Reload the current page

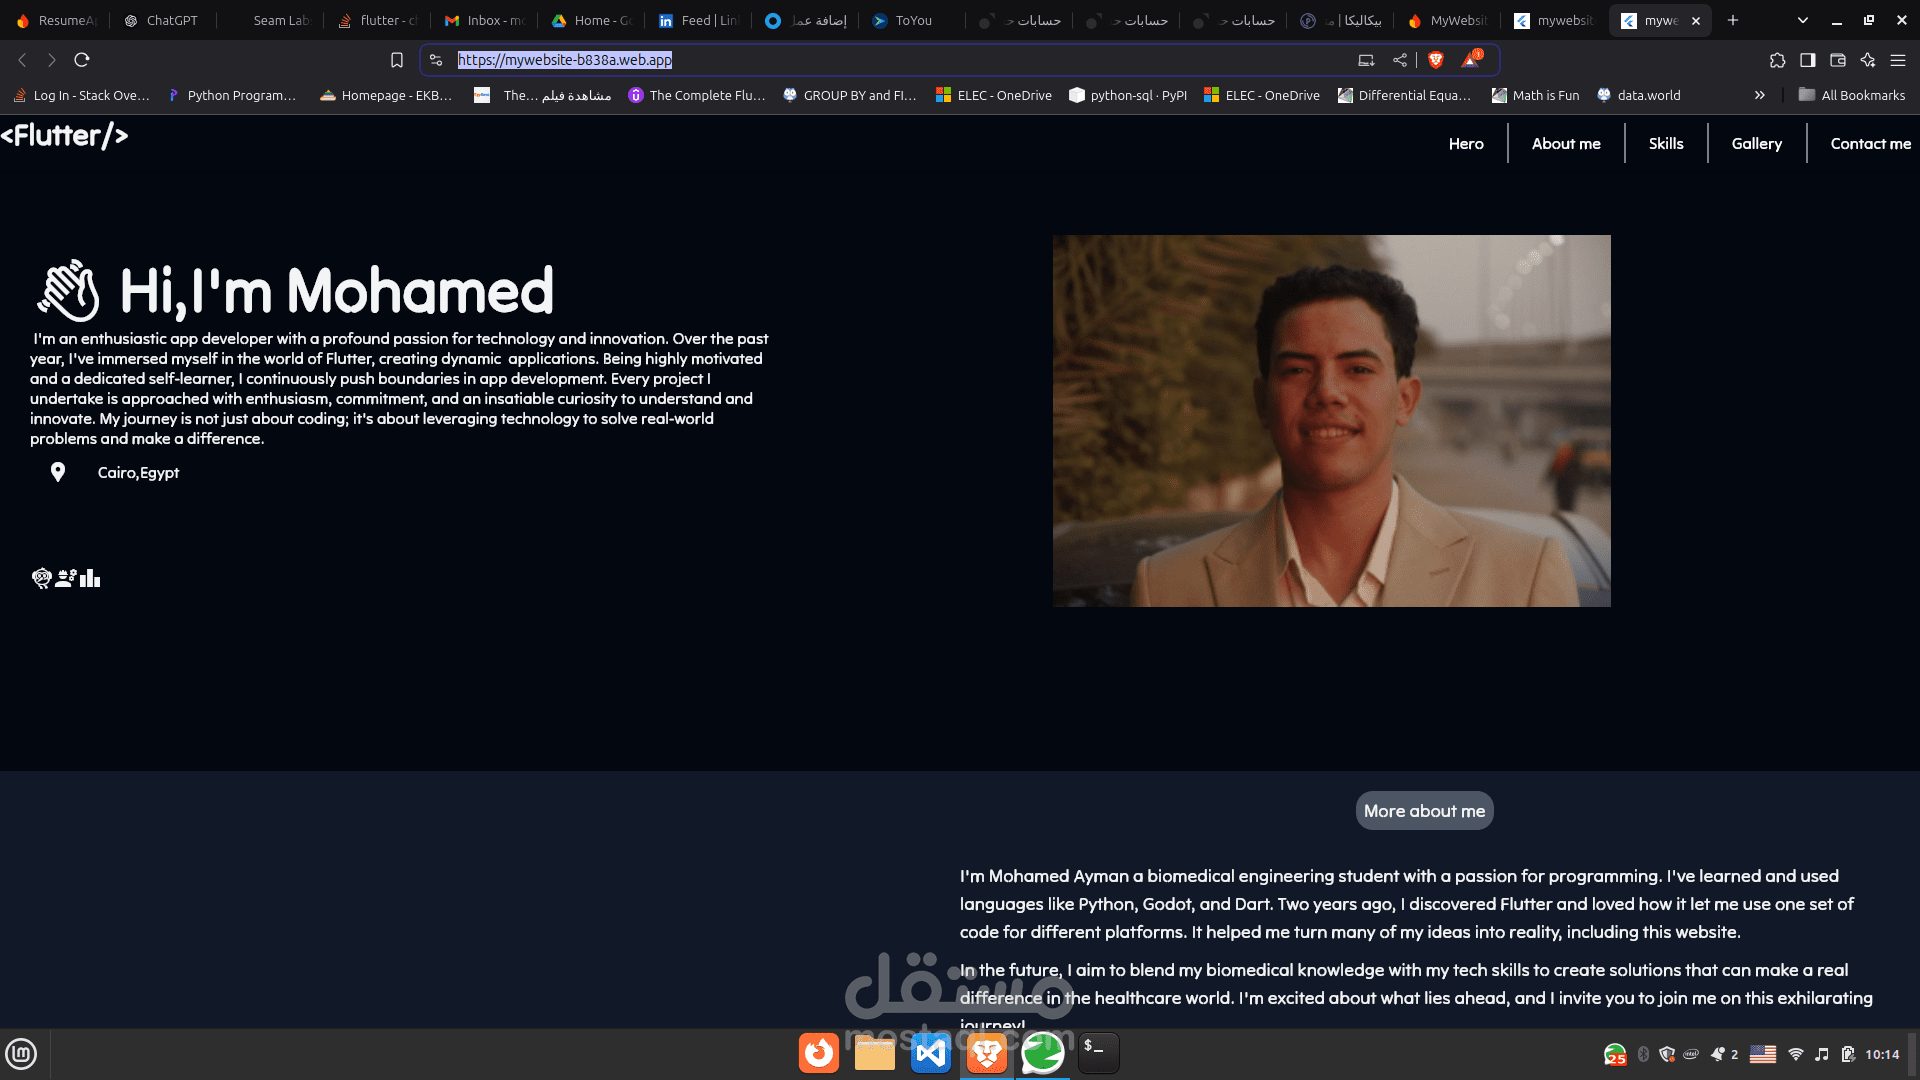[x=82, y=60]
